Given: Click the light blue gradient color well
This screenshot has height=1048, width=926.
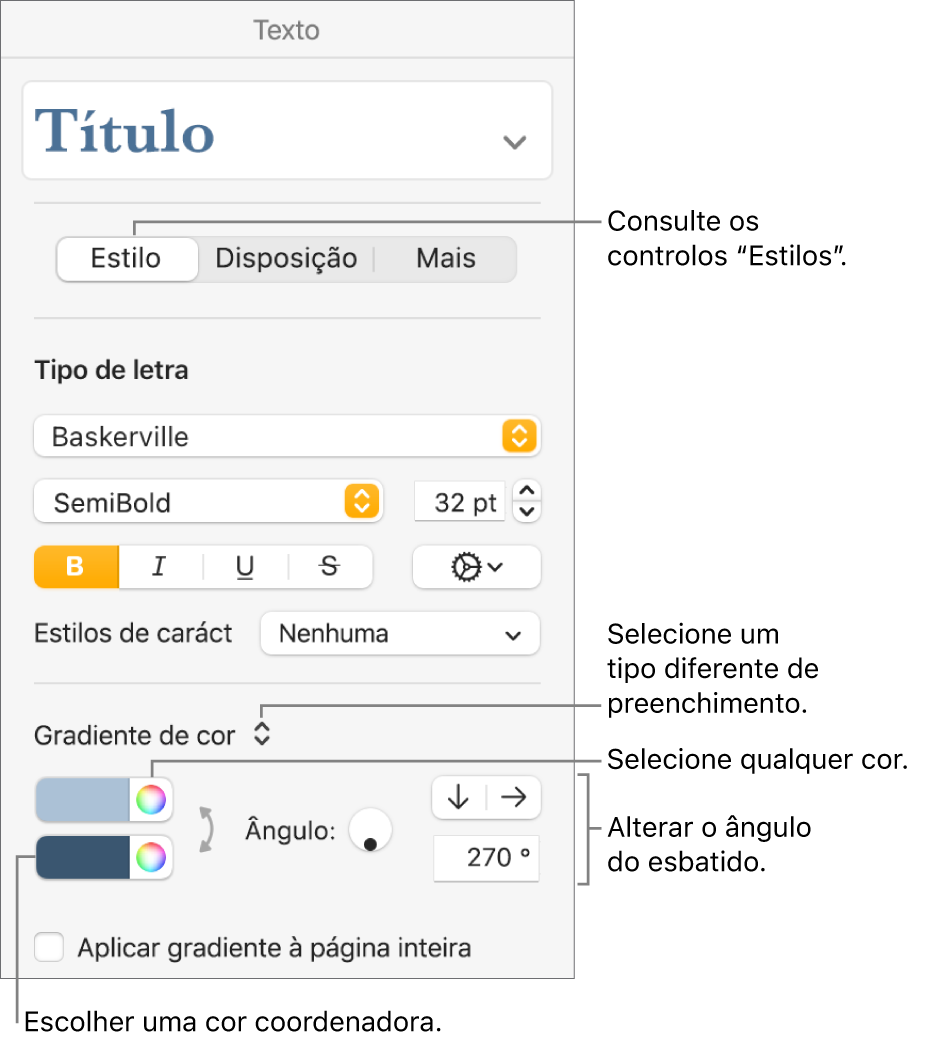Looking at the screenshot, I should [82, 799].
